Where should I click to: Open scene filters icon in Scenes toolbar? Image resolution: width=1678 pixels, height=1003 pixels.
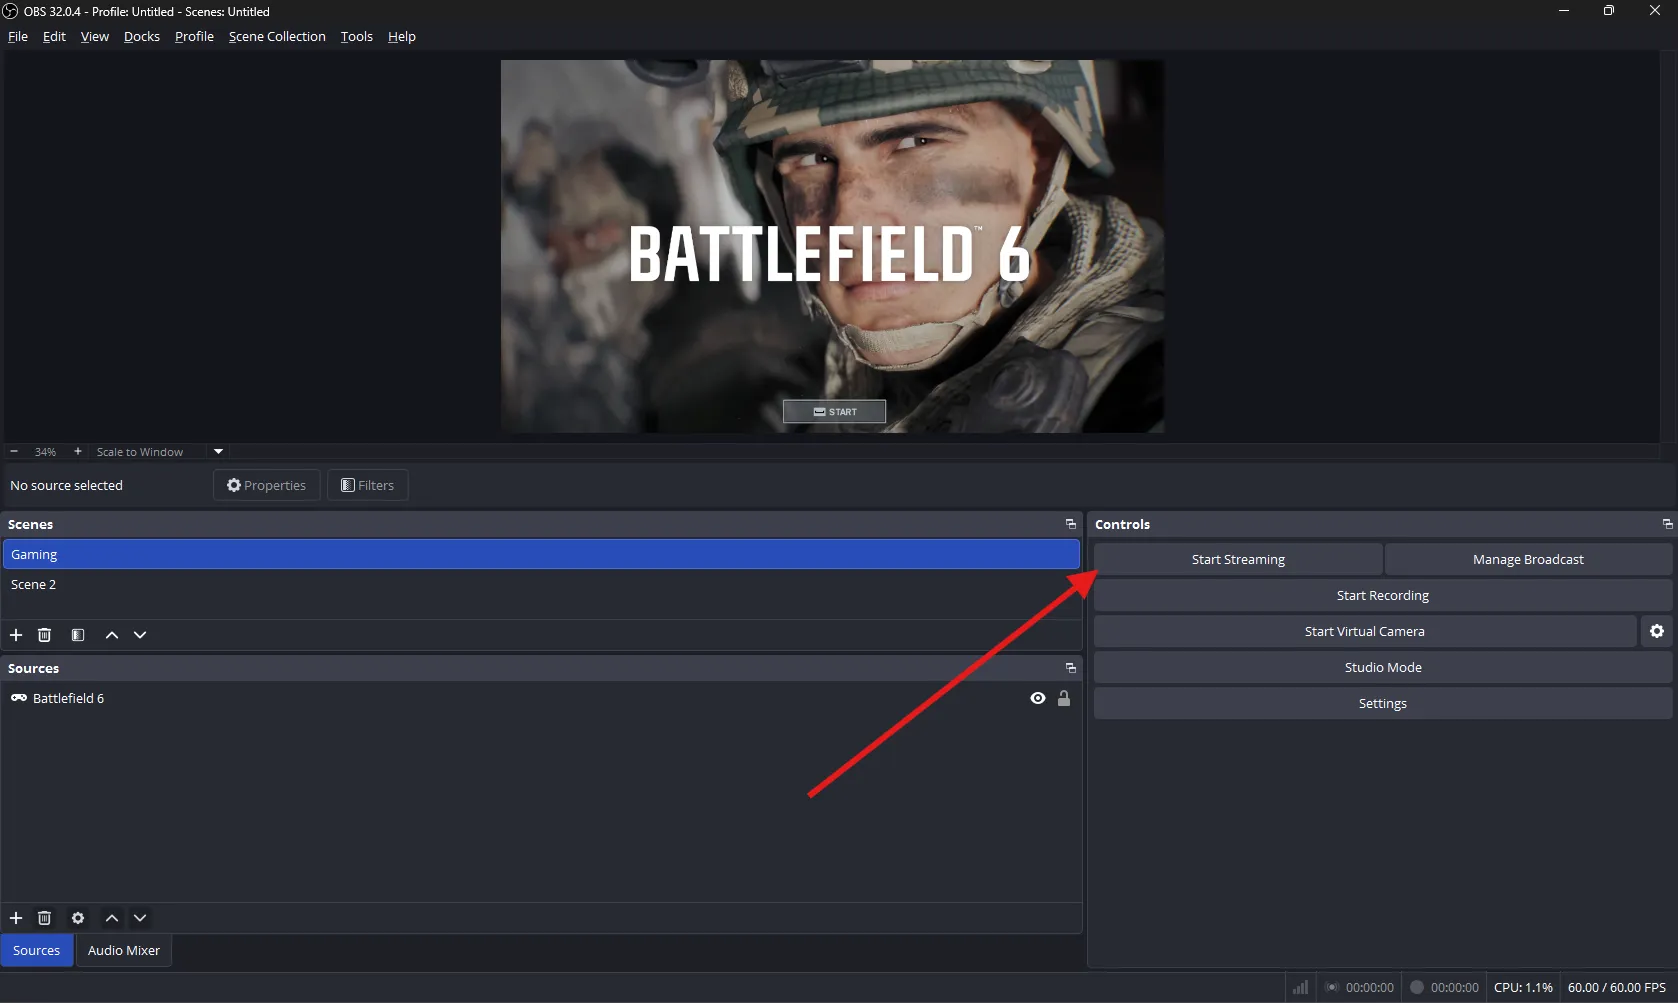(x=78, y=635)
